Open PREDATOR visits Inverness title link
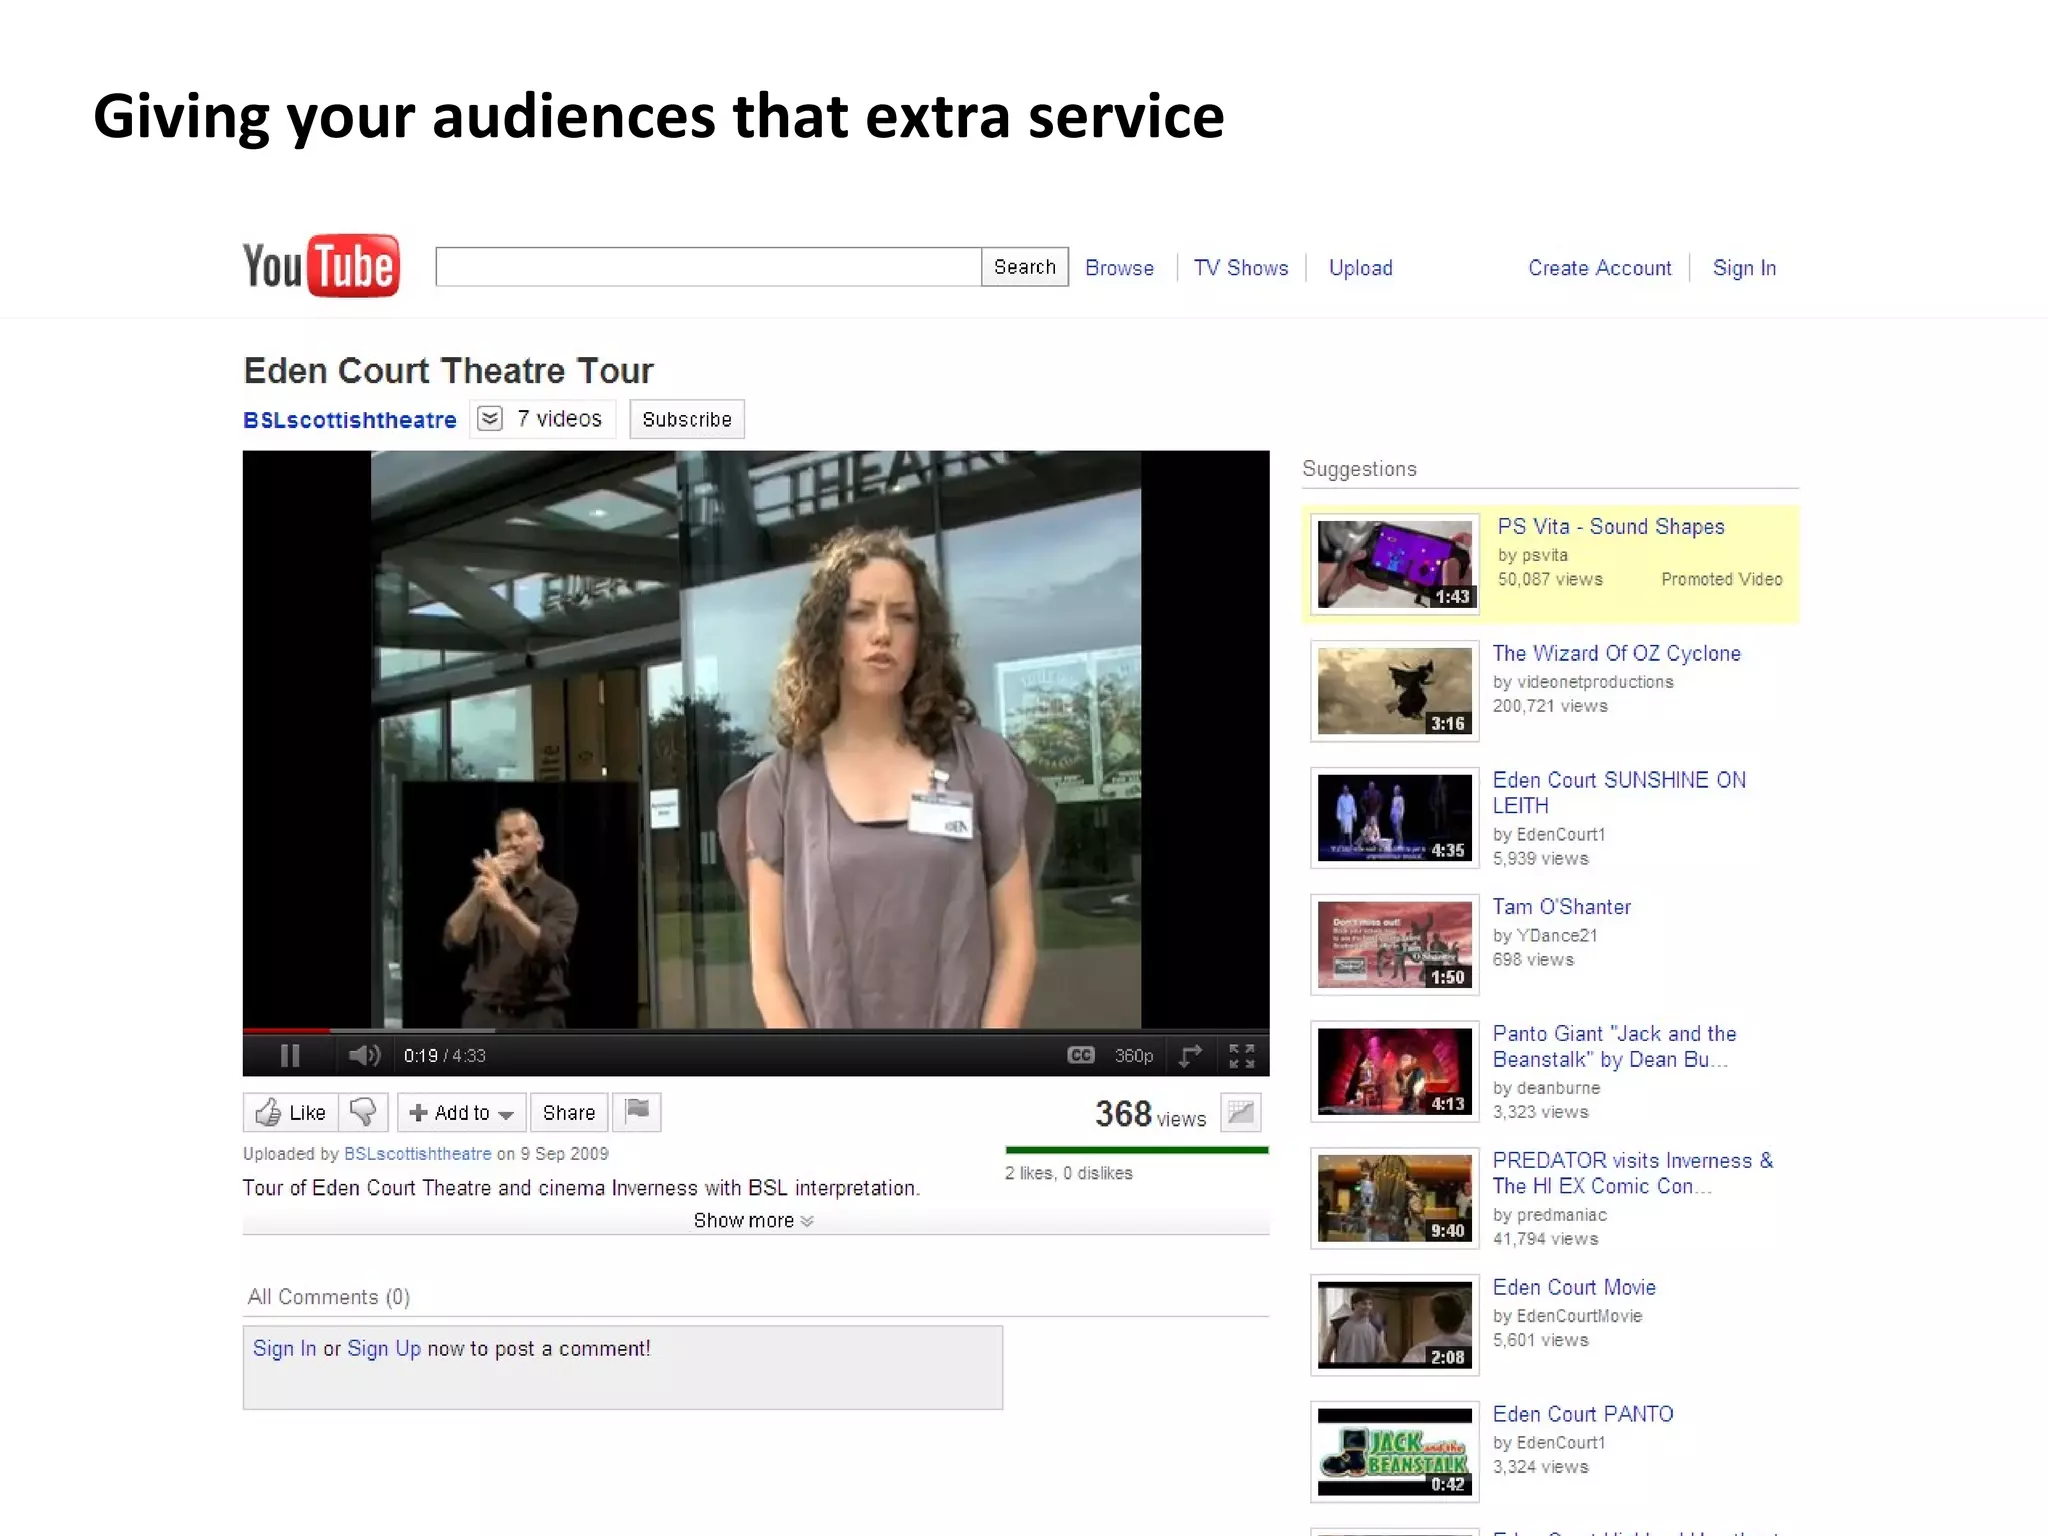Image resolution: width=2048 pixels, height=1536 pixels. [1633, 1173]
